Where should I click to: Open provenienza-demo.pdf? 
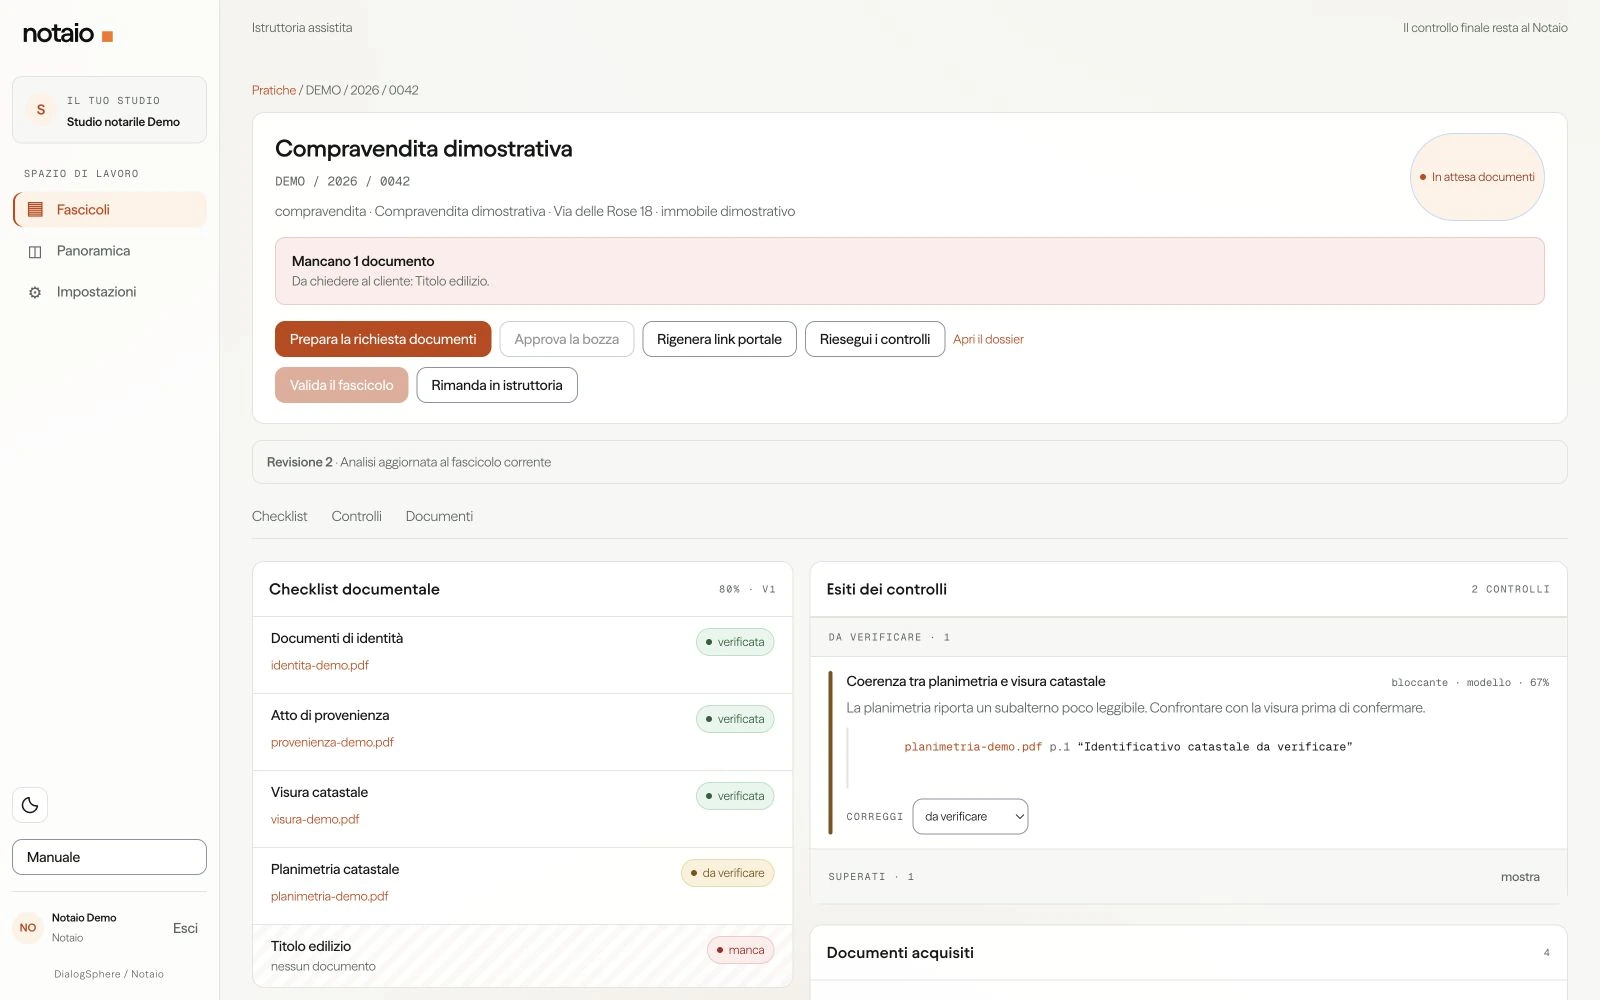[x=332, y=742]
